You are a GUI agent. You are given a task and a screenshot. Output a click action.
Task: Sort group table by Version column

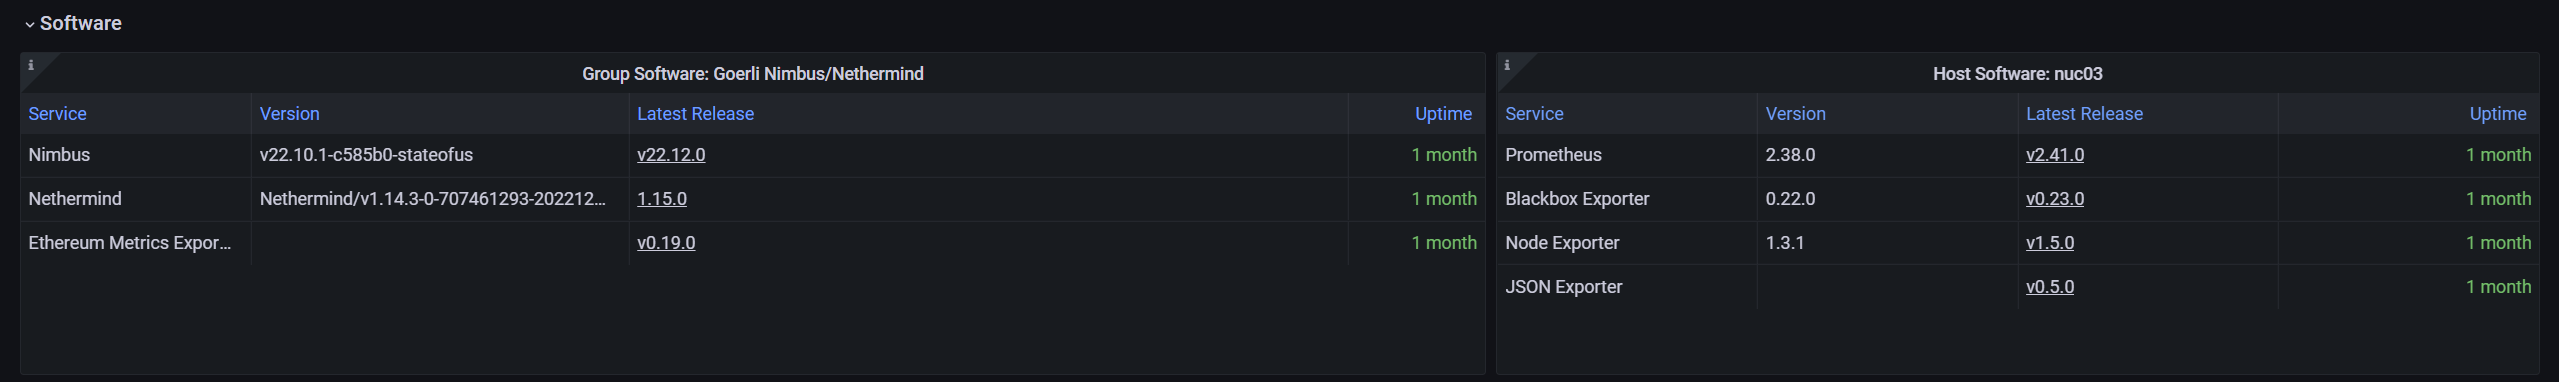(290, 114)
